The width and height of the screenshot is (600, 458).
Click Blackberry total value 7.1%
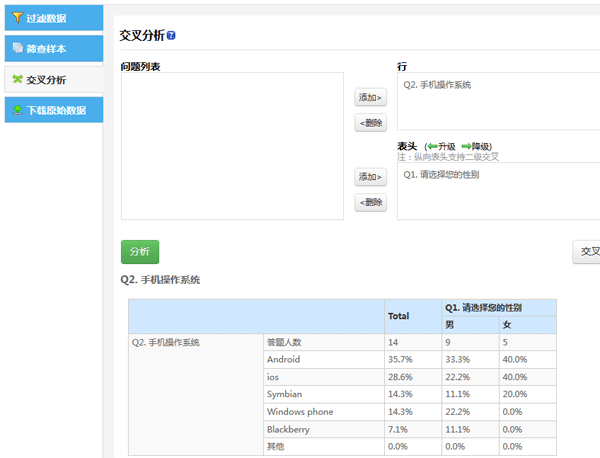[398, 429]
